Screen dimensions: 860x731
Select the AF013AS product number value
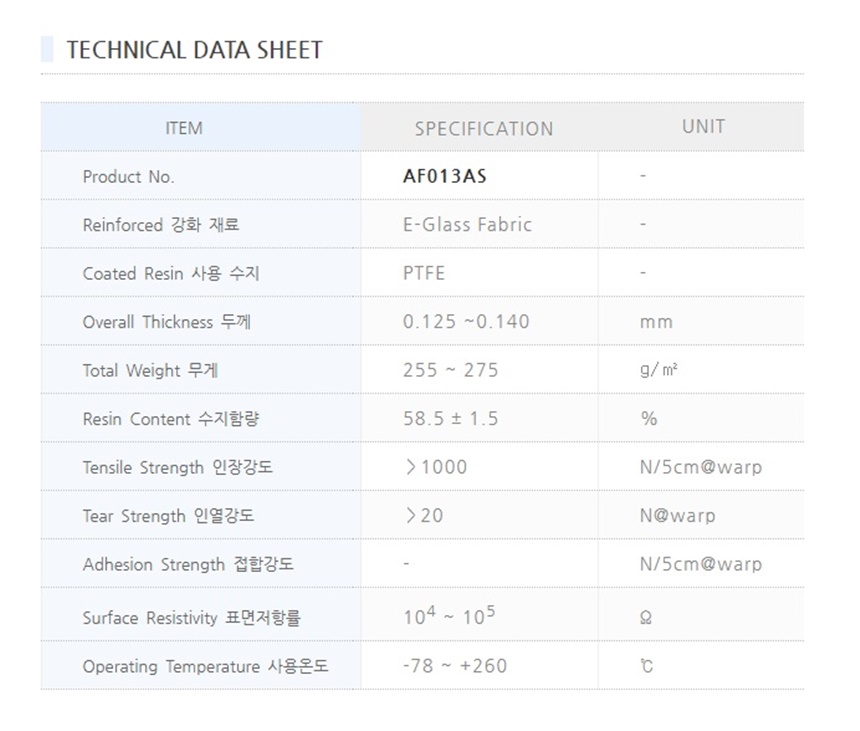point(445,177)
